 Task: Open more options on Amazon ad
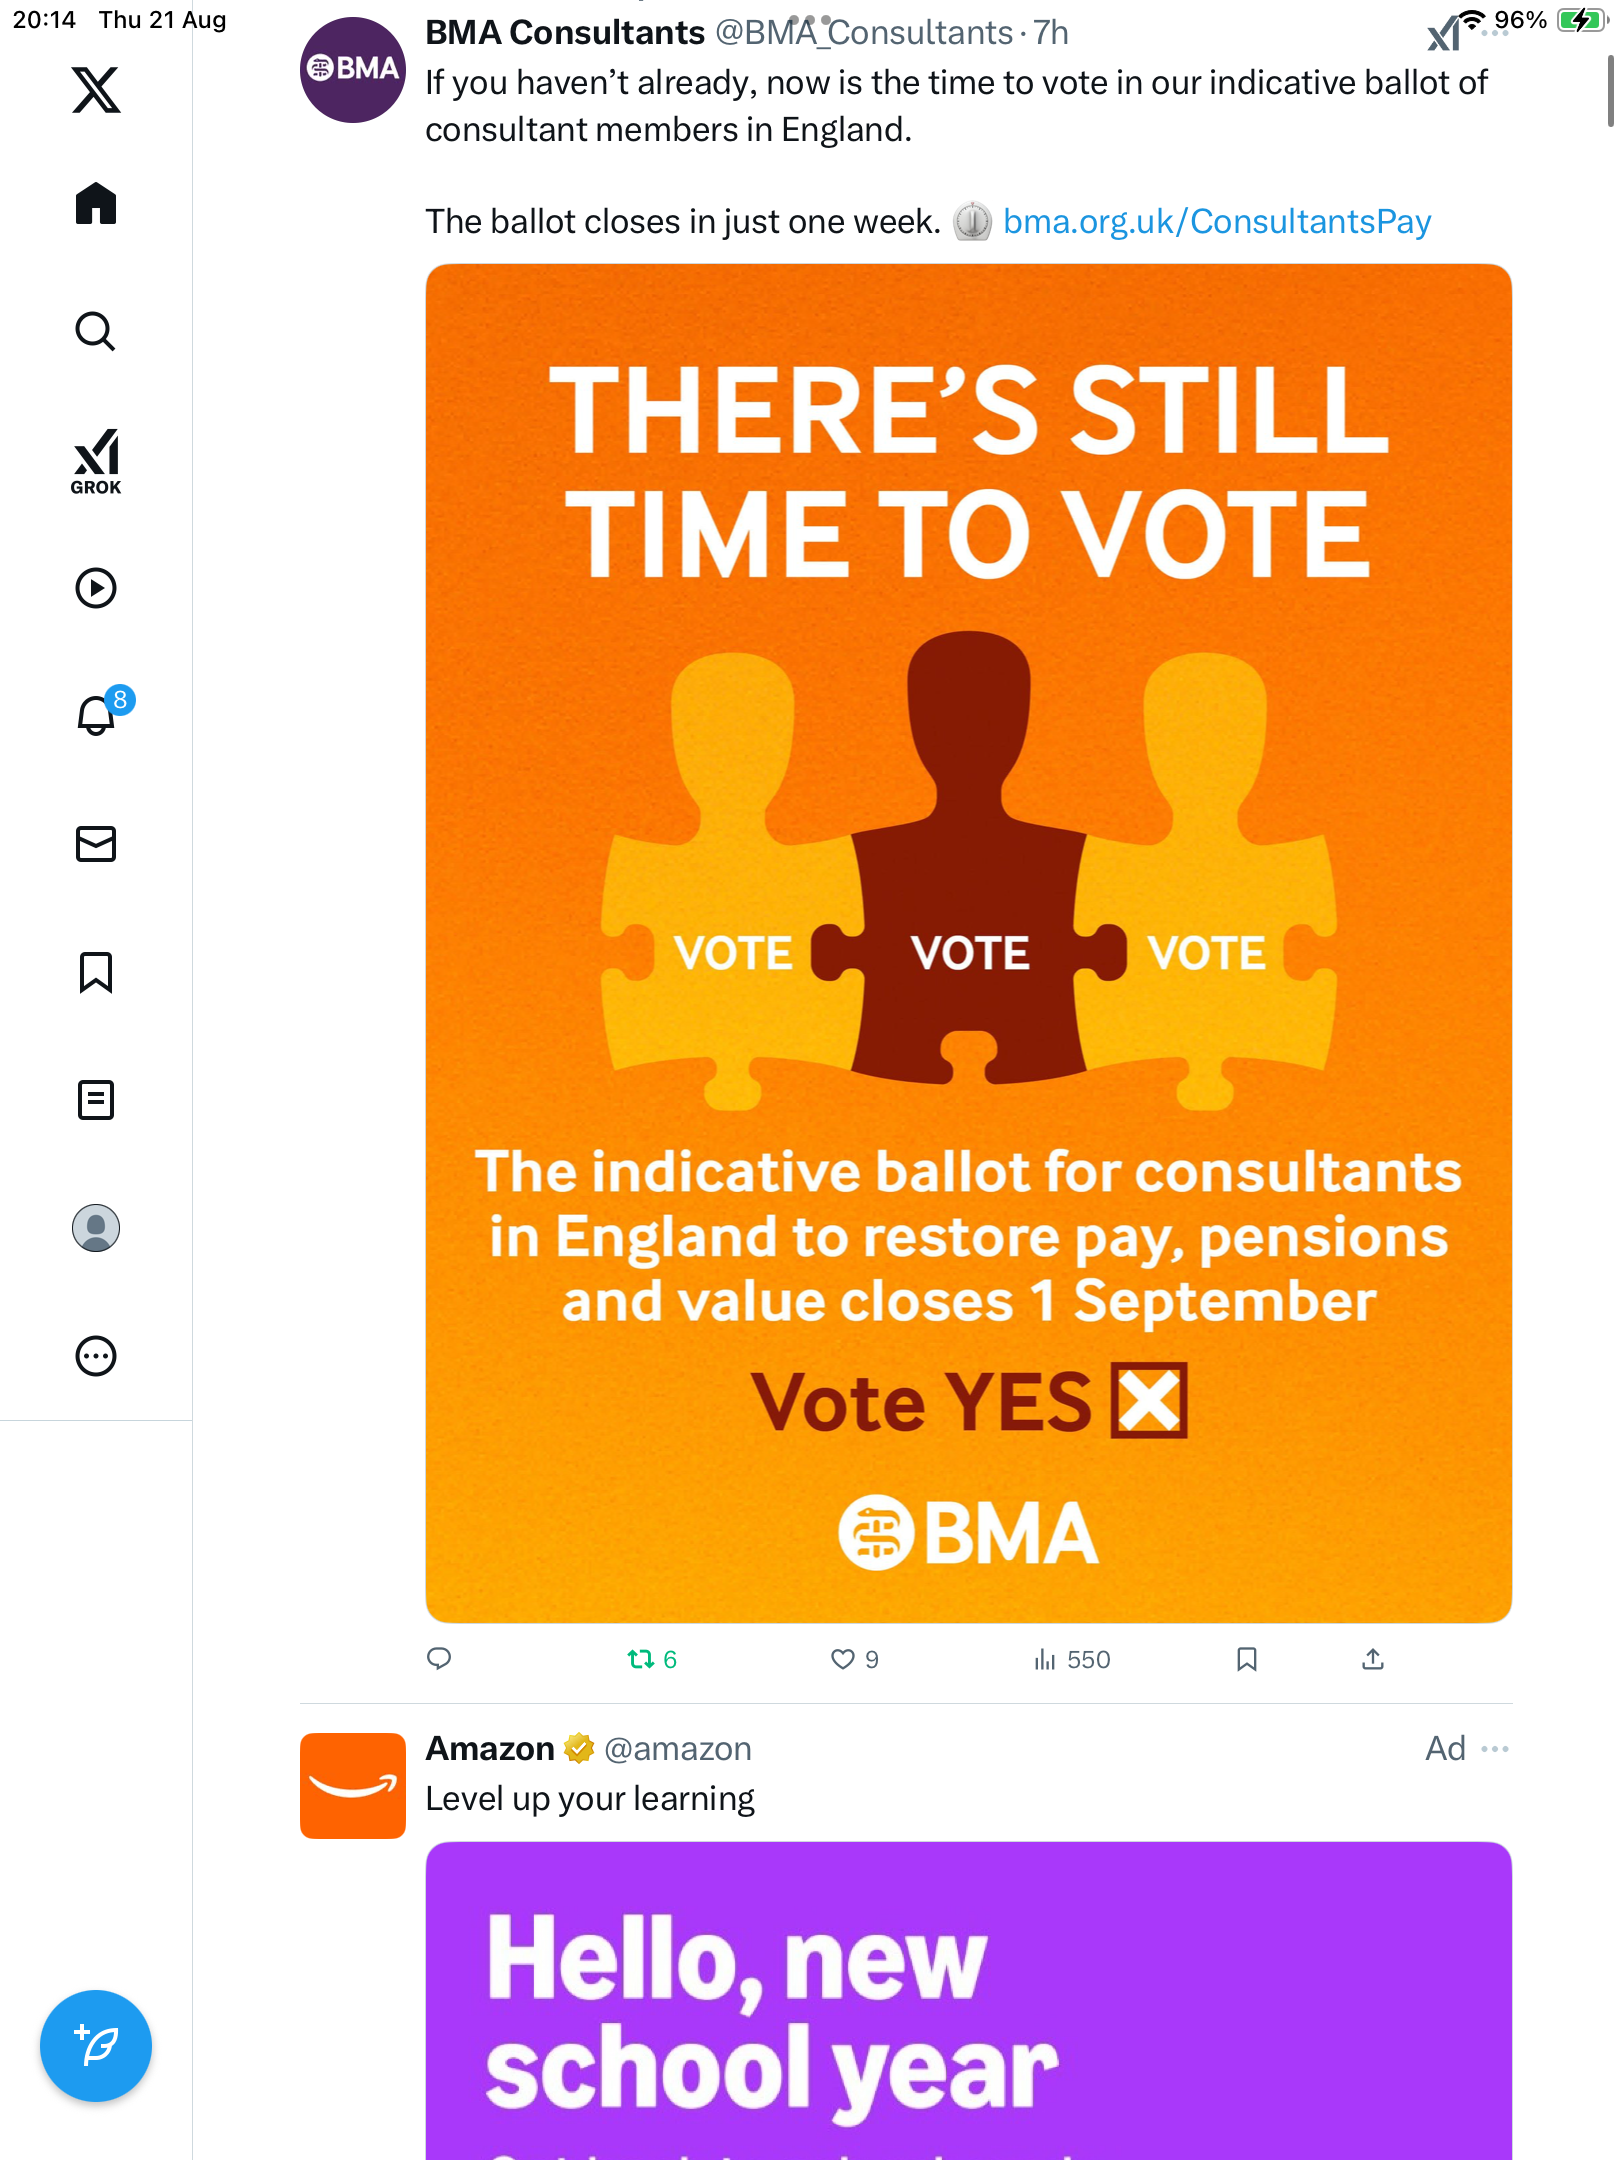pyautogui.click(x=1495, y=1749)
